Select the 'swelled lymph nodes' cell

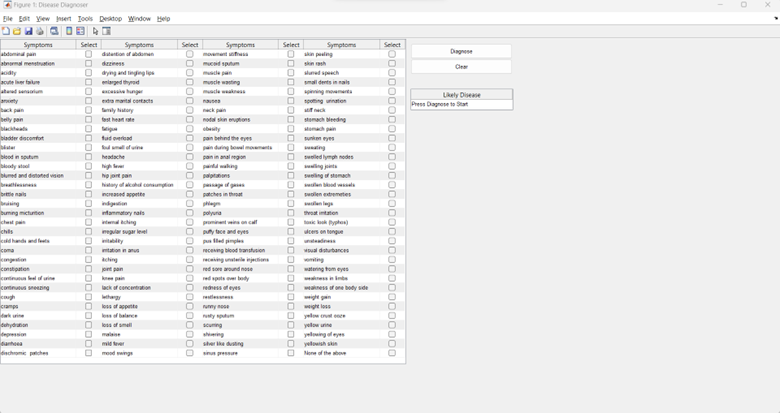(x=341, y=157)
